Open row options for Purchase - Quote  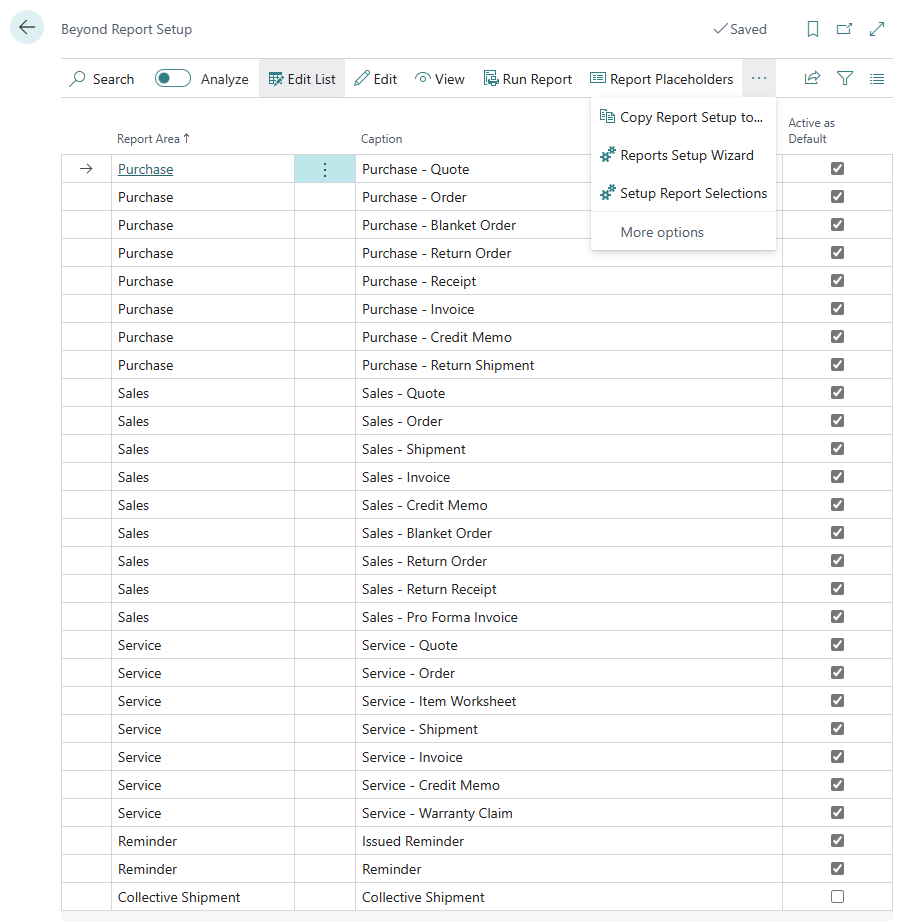pyautogui.click(x=324, y=170)
